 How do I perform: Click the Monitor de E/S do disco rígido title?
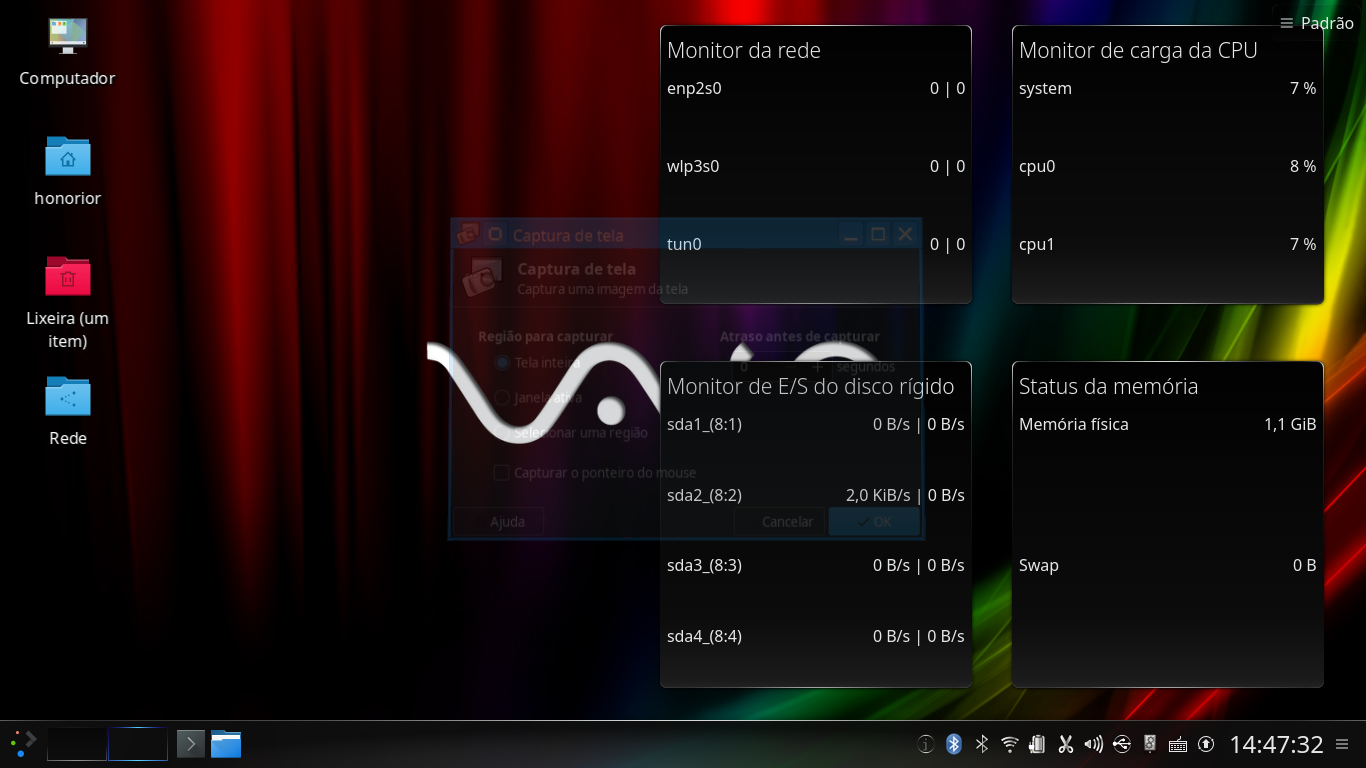pos(811,386)
